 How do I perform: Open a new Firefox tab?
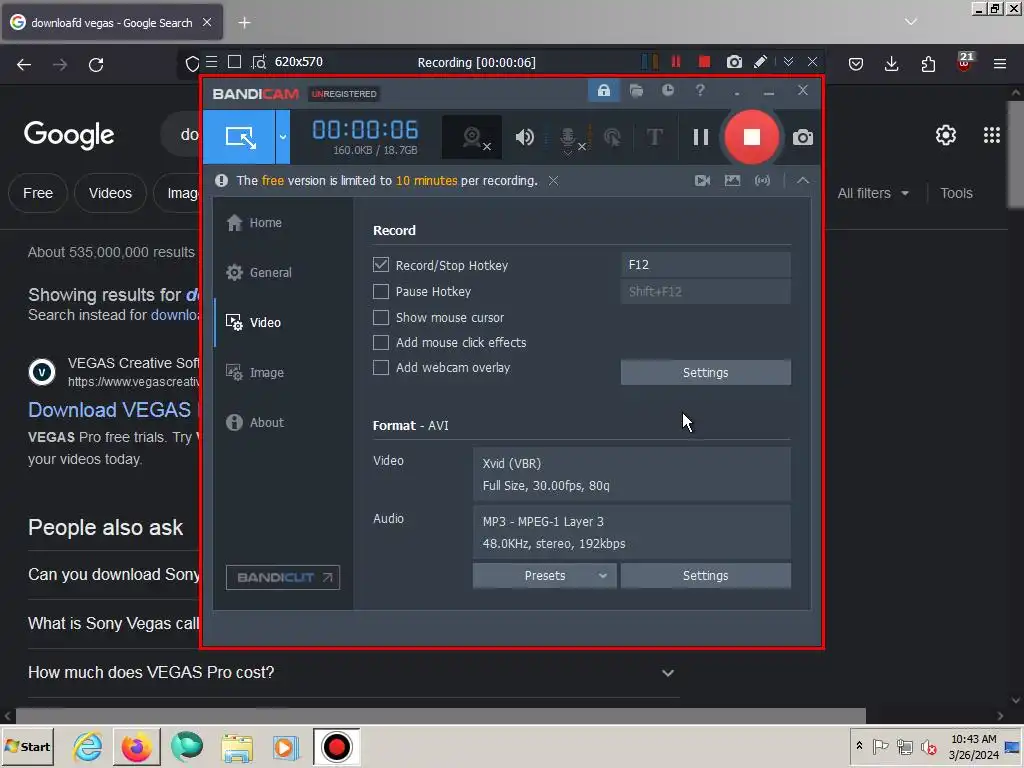244,23
